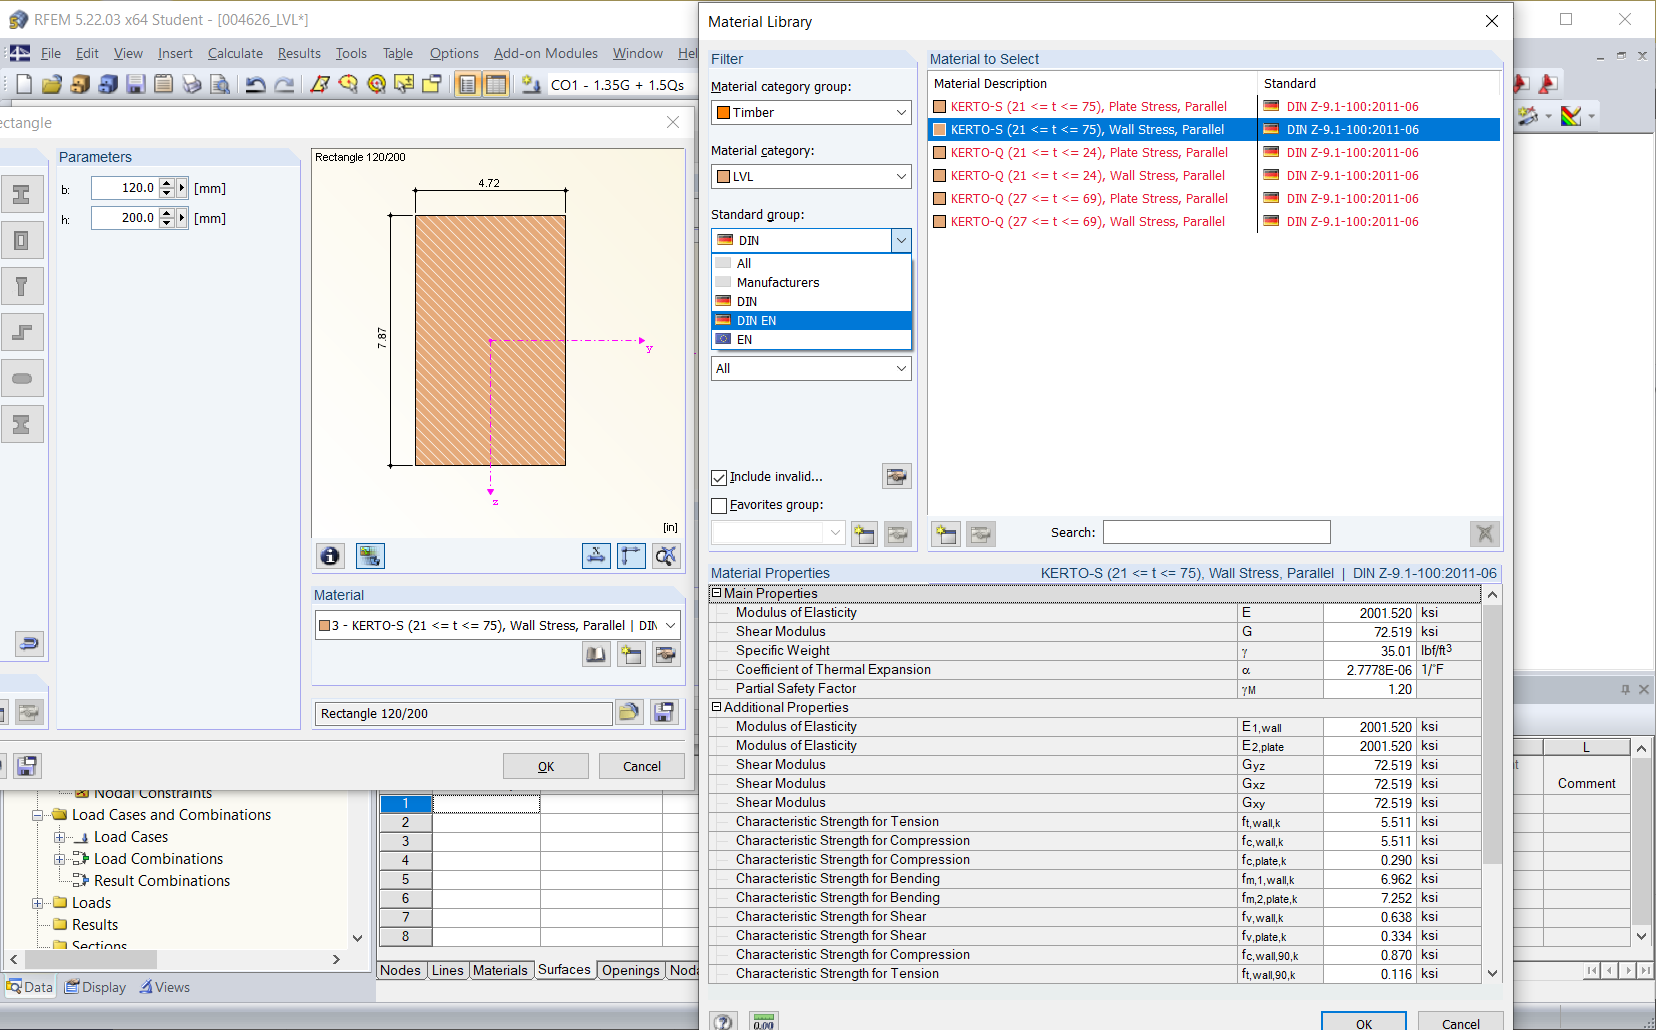Expand the Load Cases tree node

(60, 837)
